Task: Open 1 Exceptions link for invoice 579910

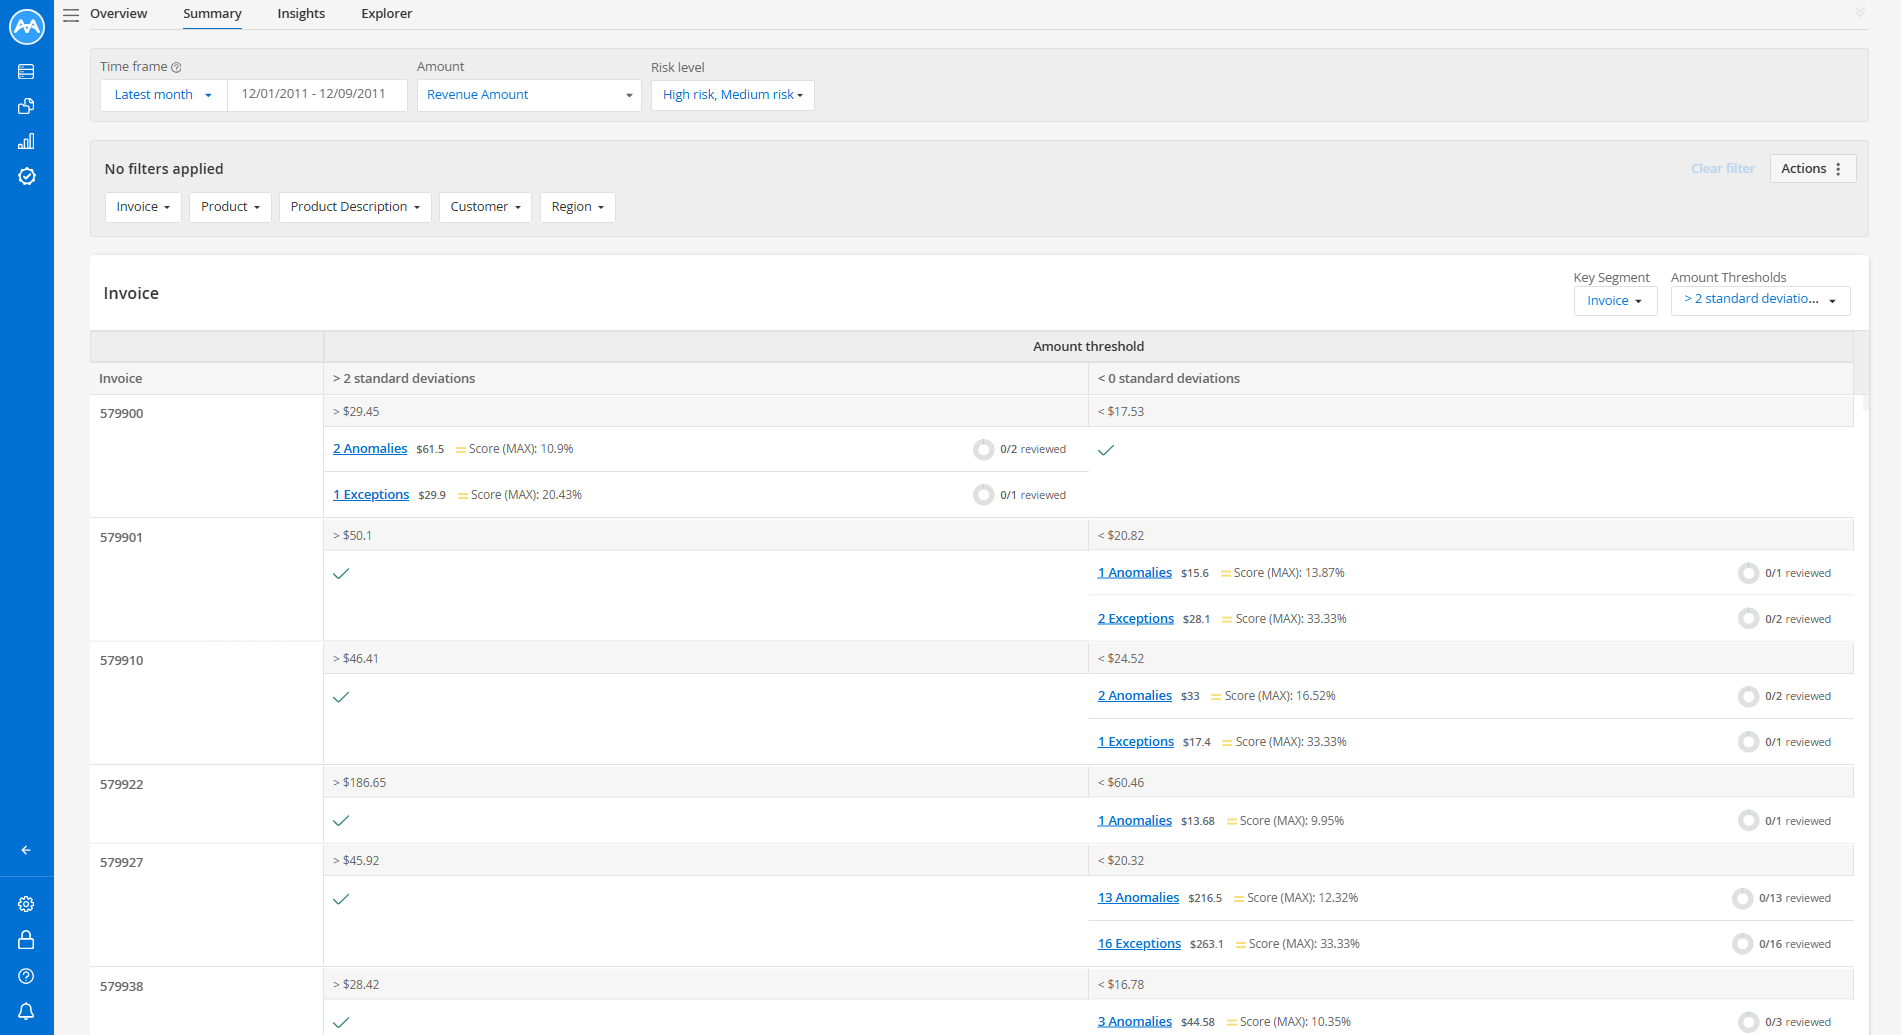Action: point(1136,742)
